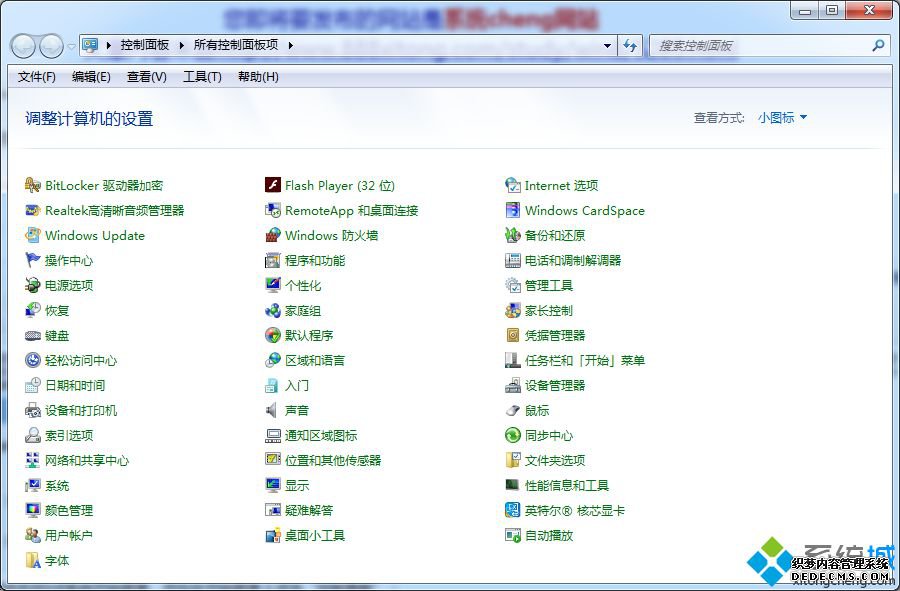Open the 默认程序 icon
900x591 pixels.
coord(273,336)
